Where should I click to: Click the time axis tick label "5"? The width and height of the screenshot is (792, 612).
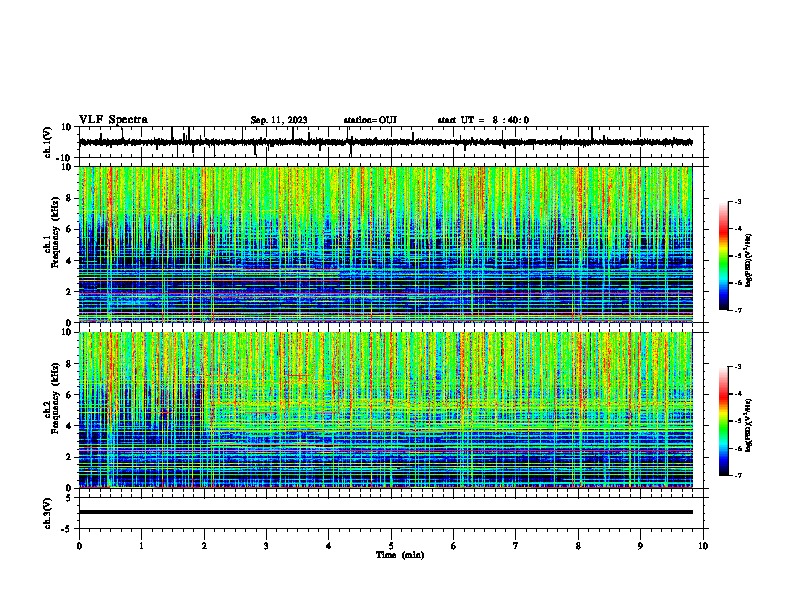point(391,546)
